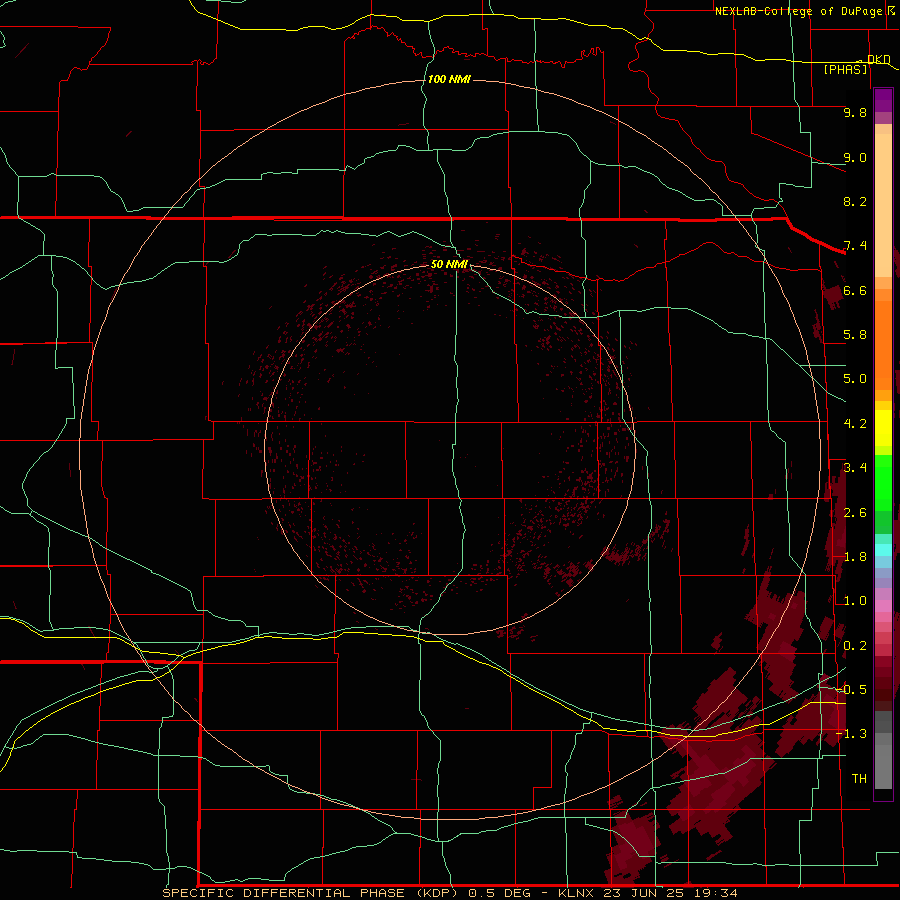Click the 9.0 value on the color scale
900x900 pixels.
coord(855,157)
